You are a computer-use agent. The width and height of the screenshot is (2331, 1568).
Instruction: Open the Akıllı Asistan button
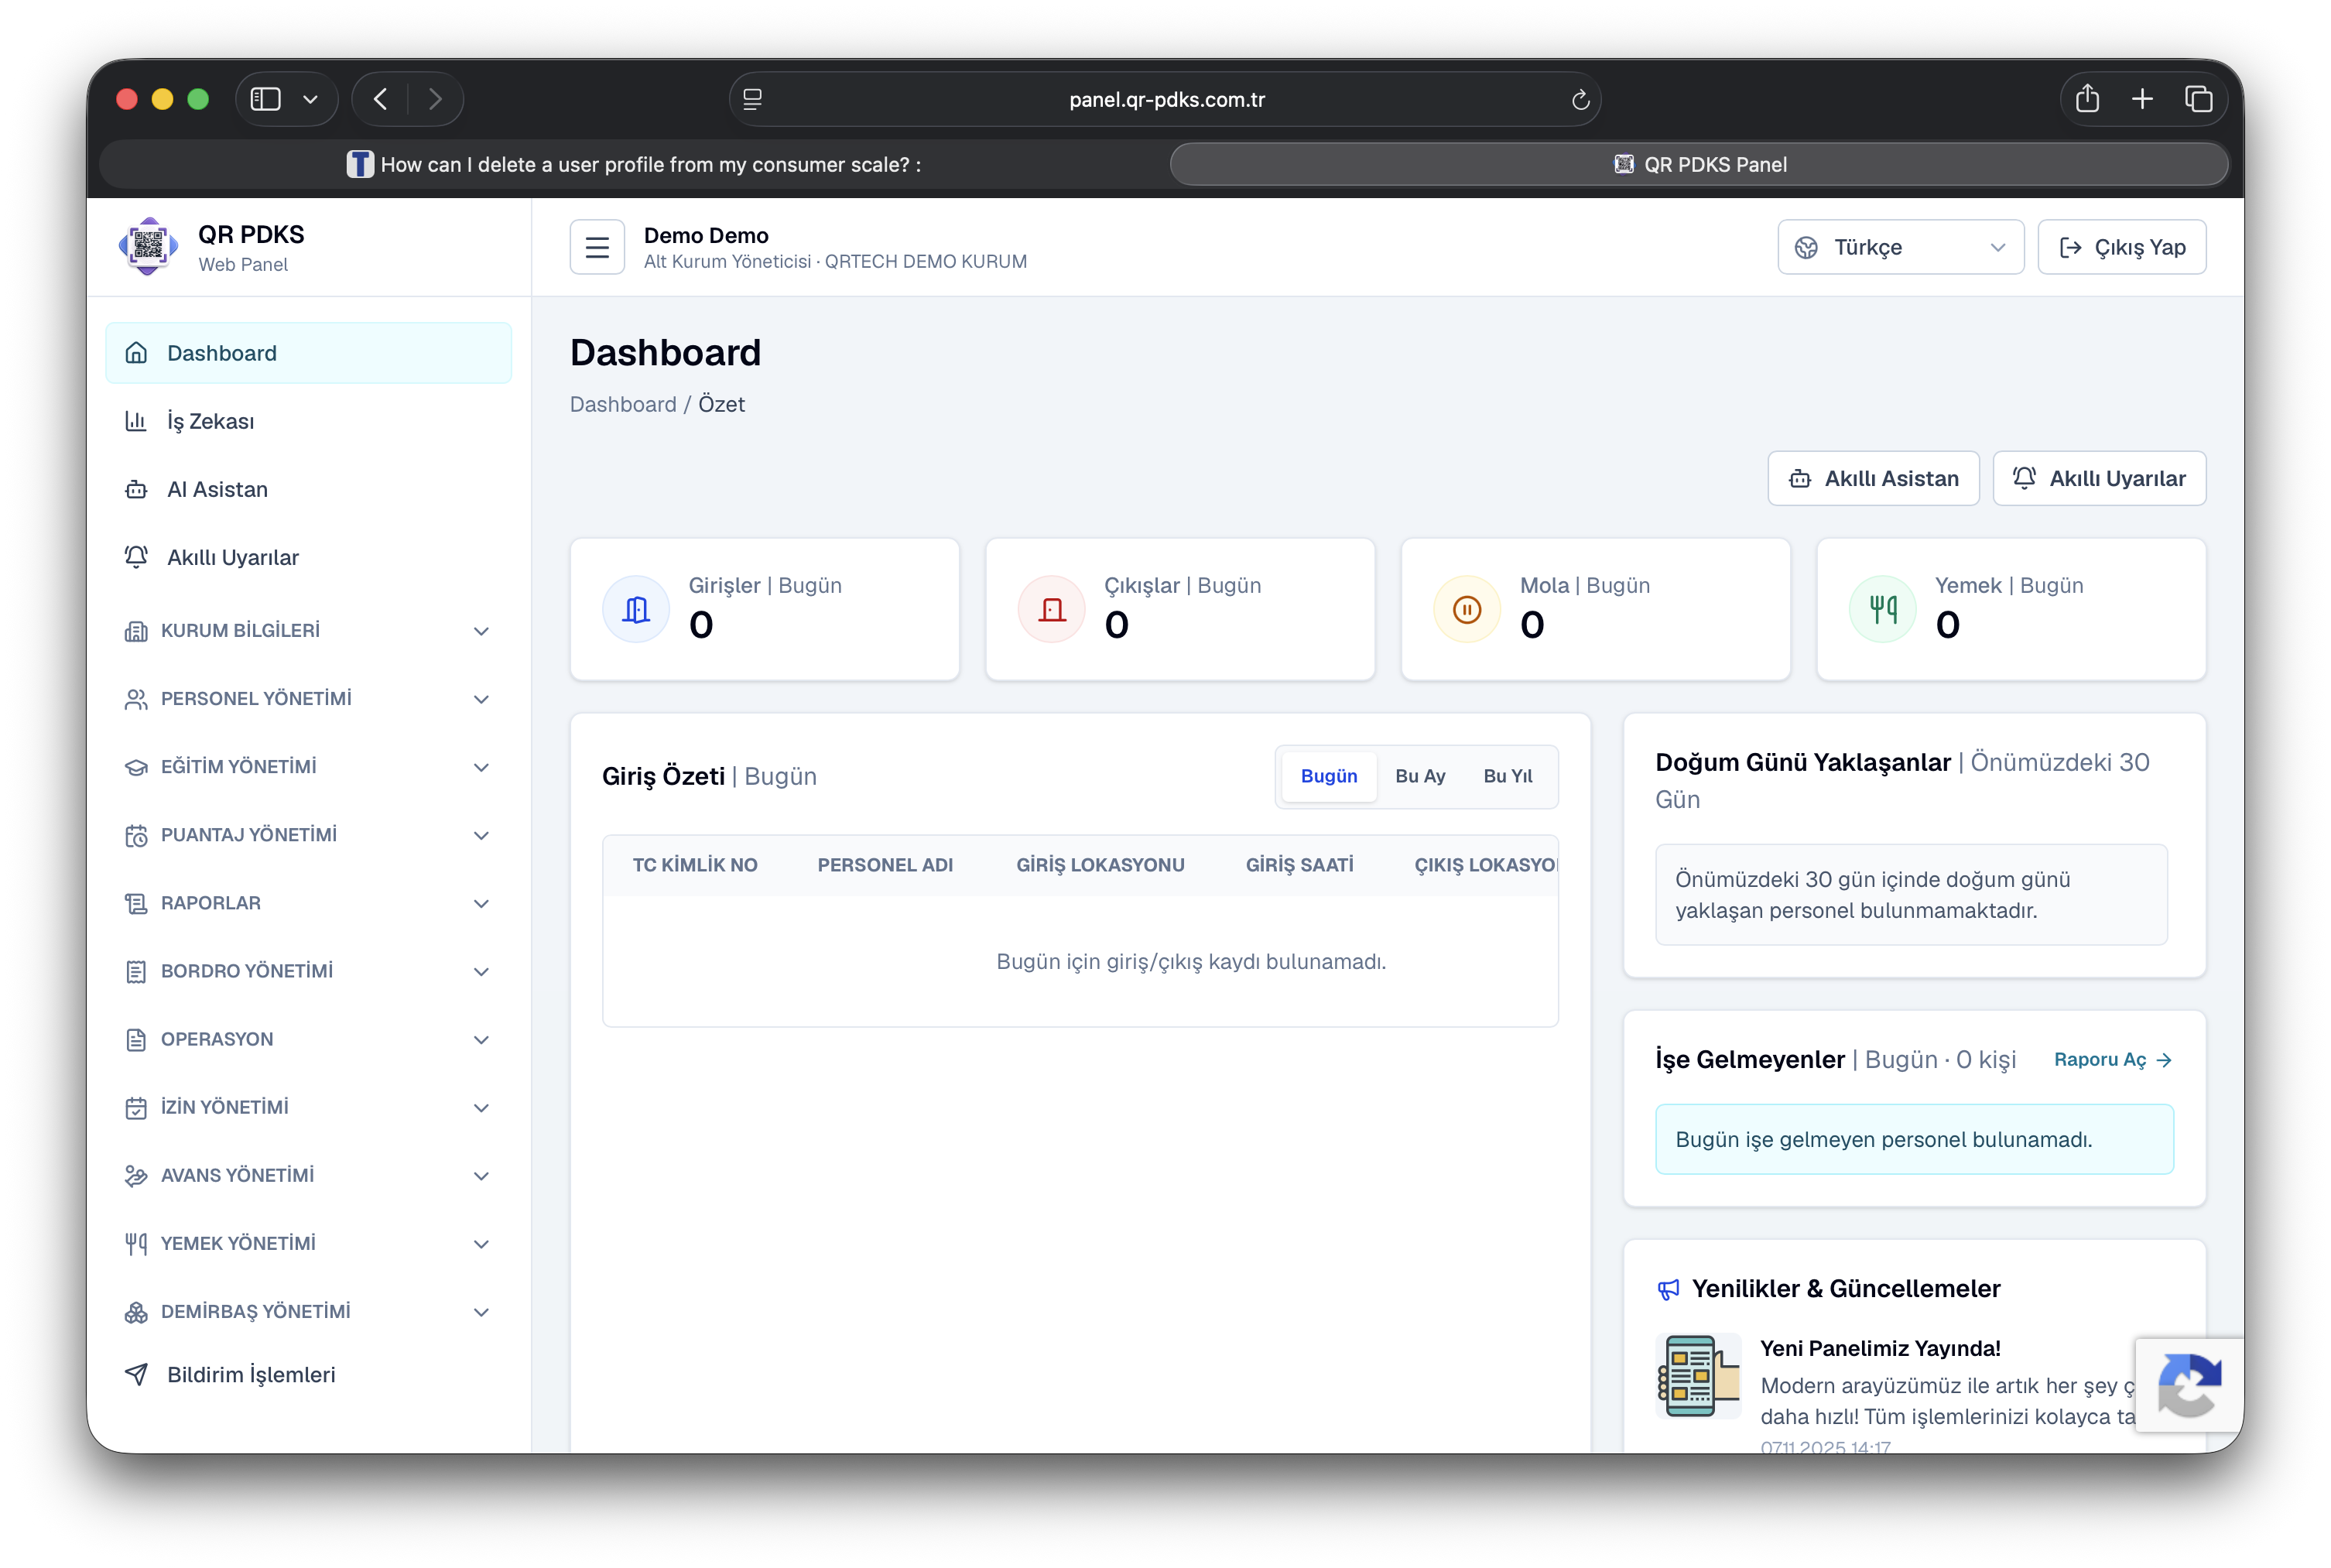point(1873,478)
